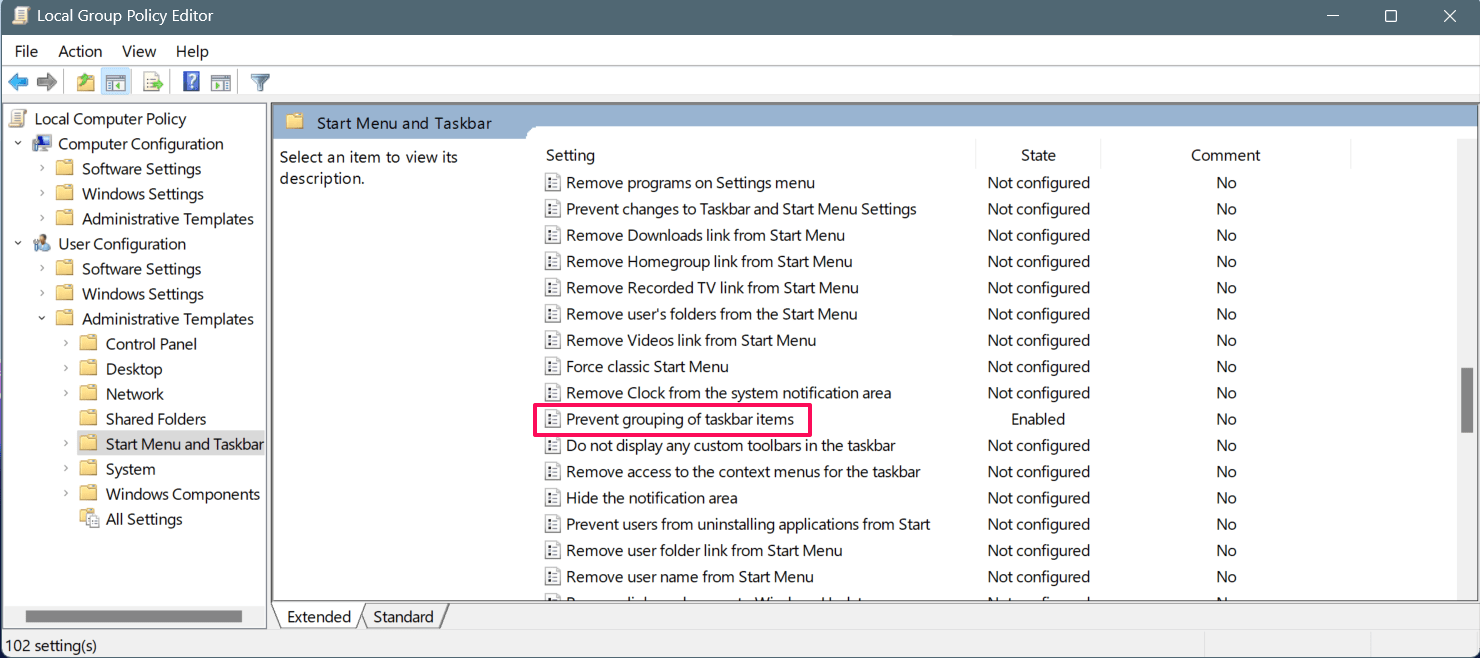This screenshot has height=658, width=1480.
Task: Open the Action menu
Action: click(x=80, y=51)
